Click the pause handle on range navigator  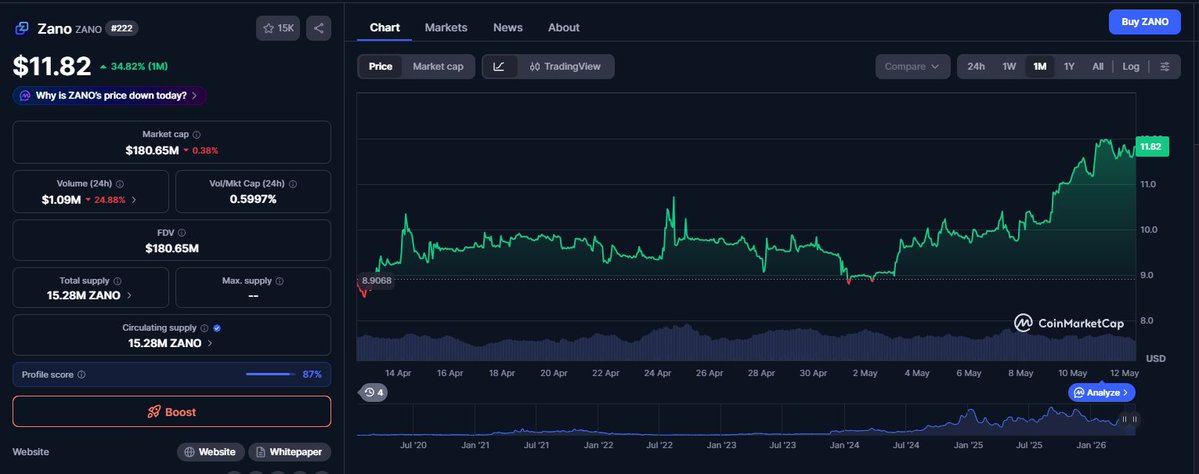(x=1129, y=419)
